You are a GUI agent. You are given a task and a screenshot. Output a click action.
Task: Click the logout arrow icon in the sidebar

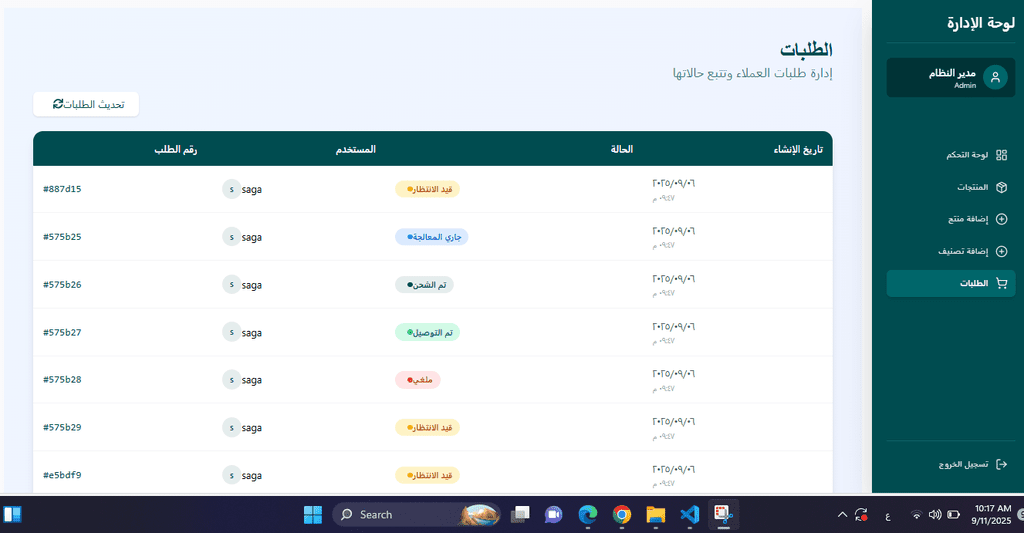(1002, 464)
